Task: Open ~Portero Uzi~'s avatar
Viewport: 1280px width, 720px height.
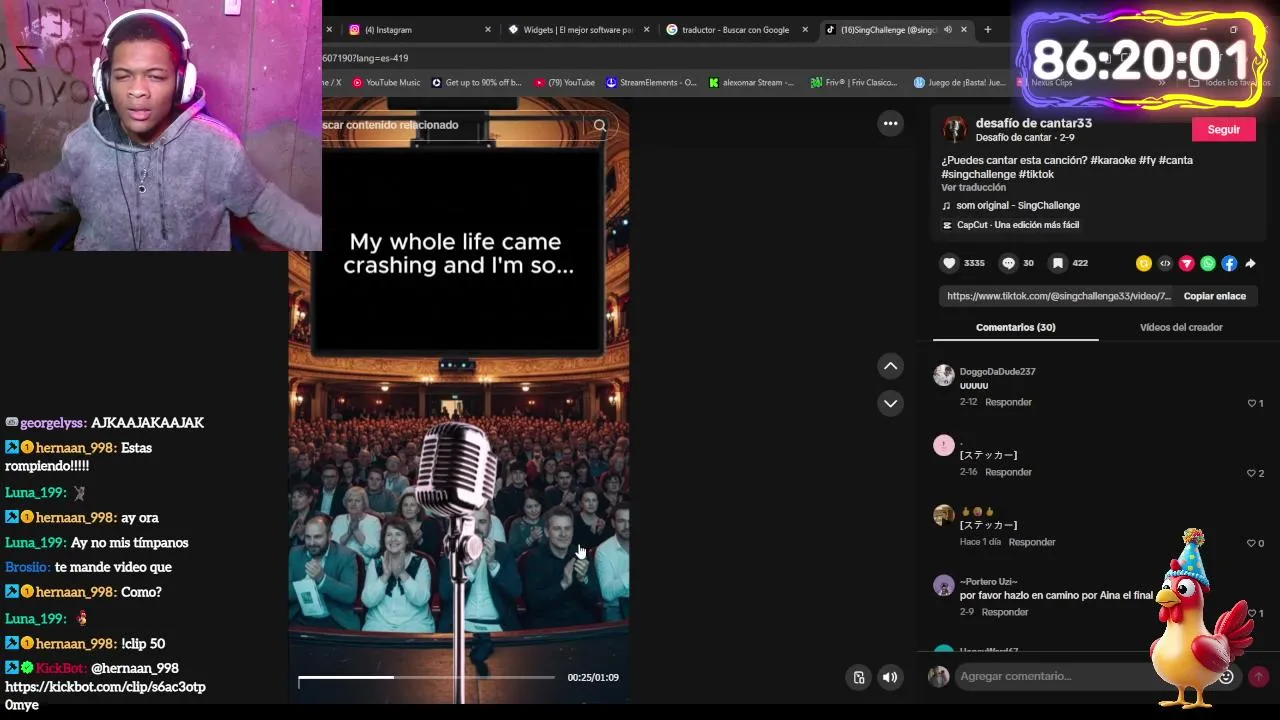Action: pyautogui.click(x=943, y=585)
